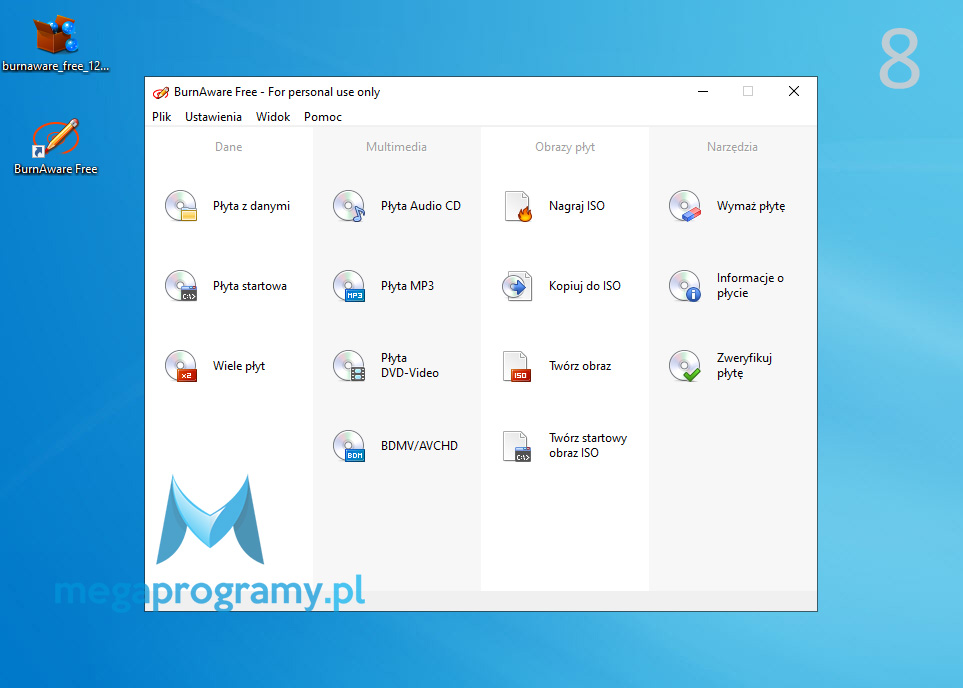Viewport: 963px width, 688px height.
Task: Click the Nagraj ISO flame icon
Action: click(518, 206)
